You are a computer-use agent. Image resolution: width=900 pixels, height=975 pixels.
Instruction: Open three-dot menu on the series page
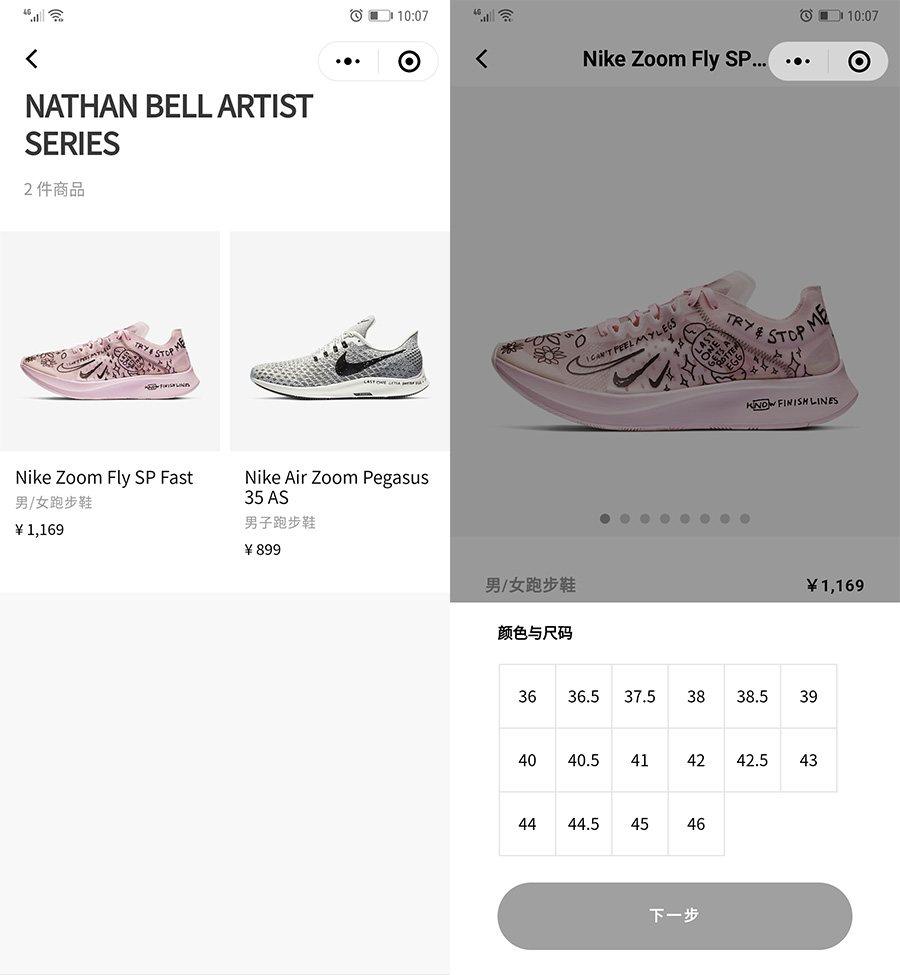[x=348, y=61]
